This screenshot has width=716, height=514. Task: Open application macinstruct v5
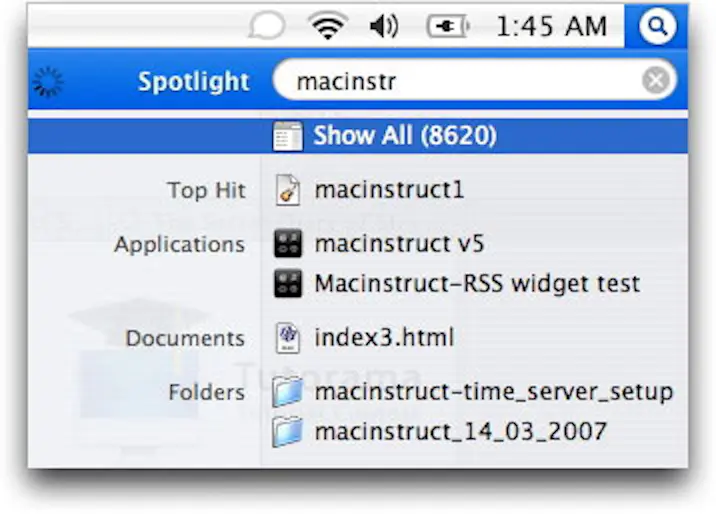[399, 244]
